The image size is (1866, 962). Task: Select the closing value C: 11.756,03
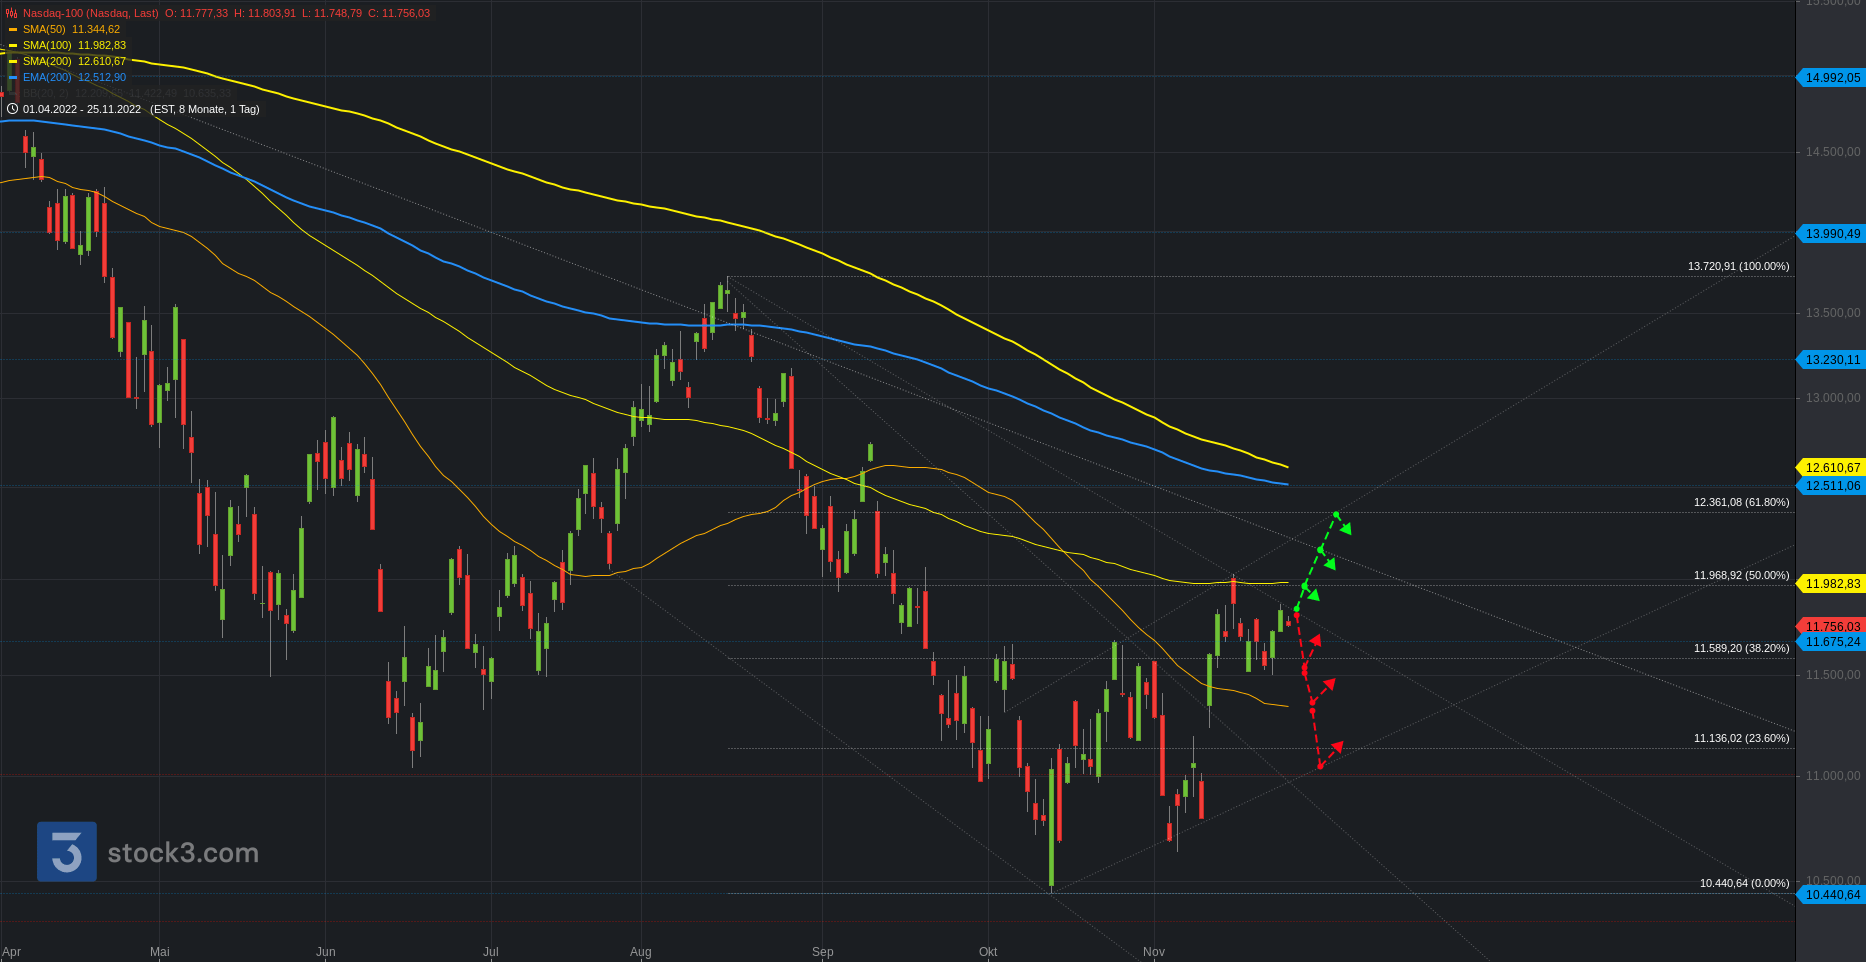(399, 13)
